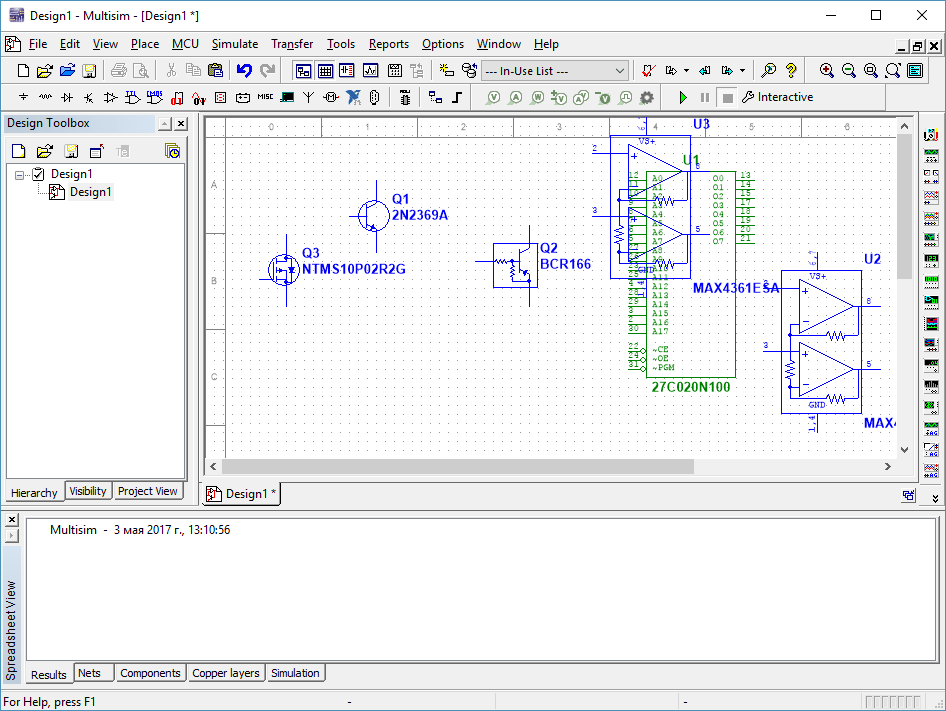Open the Electrical rules check icon
The height and width of the screenshot is (711, 946).
click(647, 70)
